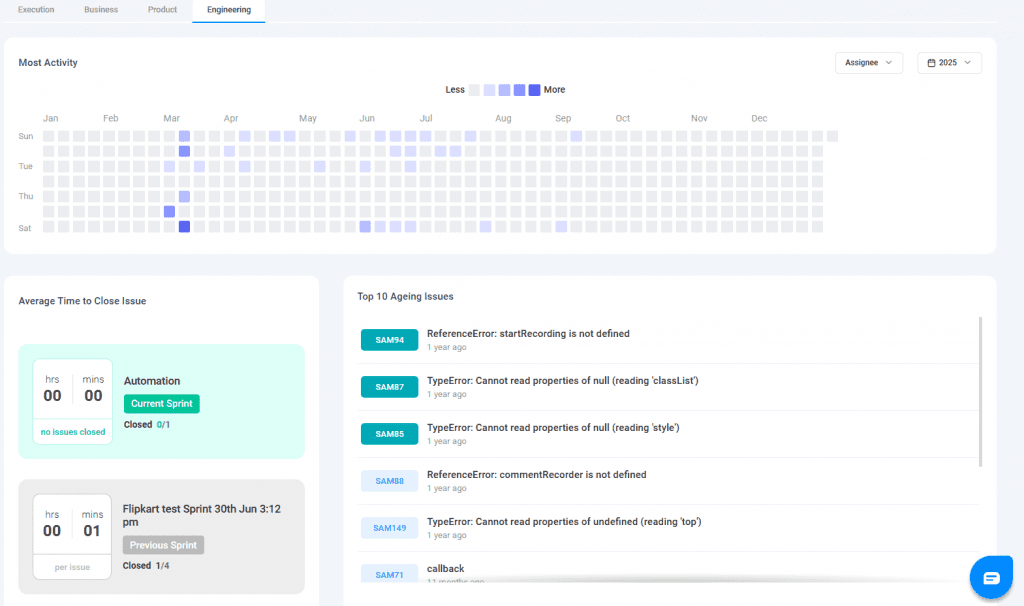The width and height of the screenshot is (1024, 606).
Task: Click the Previous Sprint label
Action: 164,545
